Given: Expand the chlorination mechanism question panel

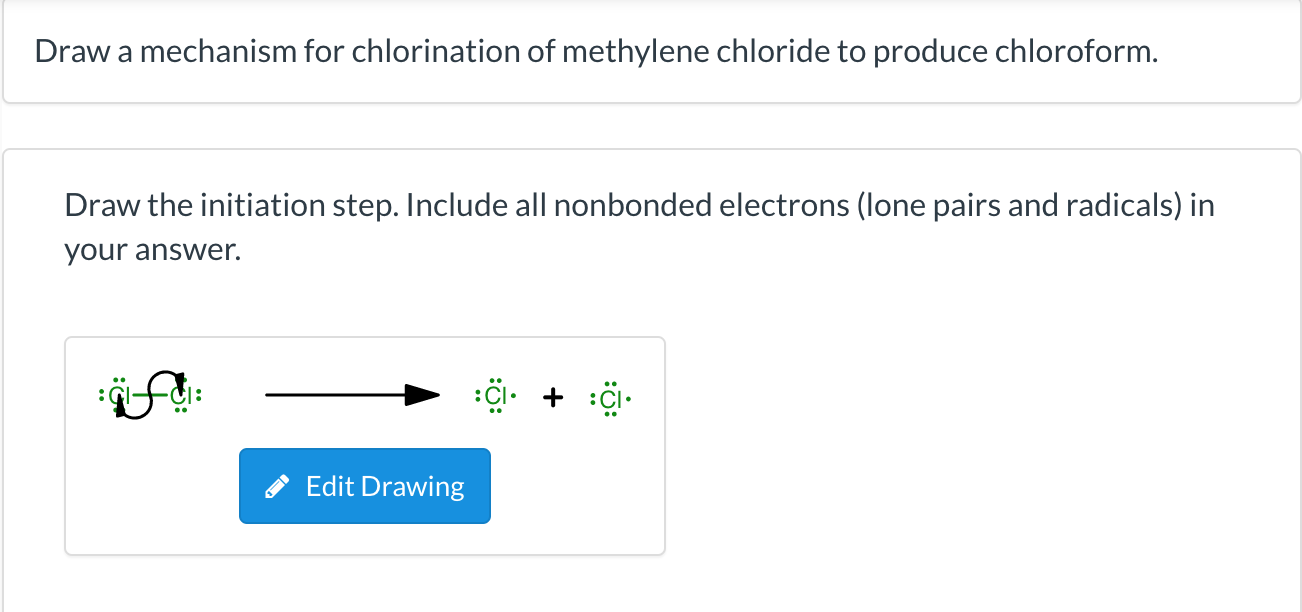Looking at the screenshot, I should pos(651,51).
